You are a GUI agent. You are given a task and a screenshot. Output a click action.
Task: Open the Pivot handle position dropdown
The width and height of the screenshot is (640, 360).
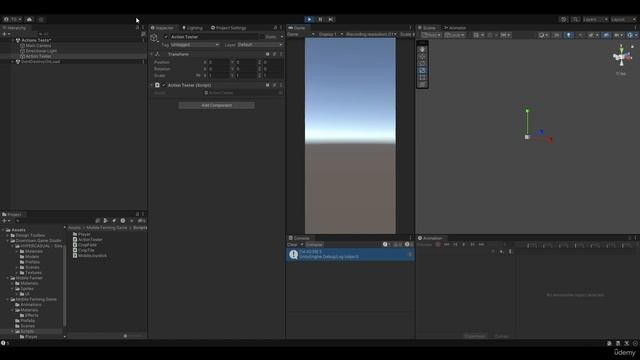(431, 35)
